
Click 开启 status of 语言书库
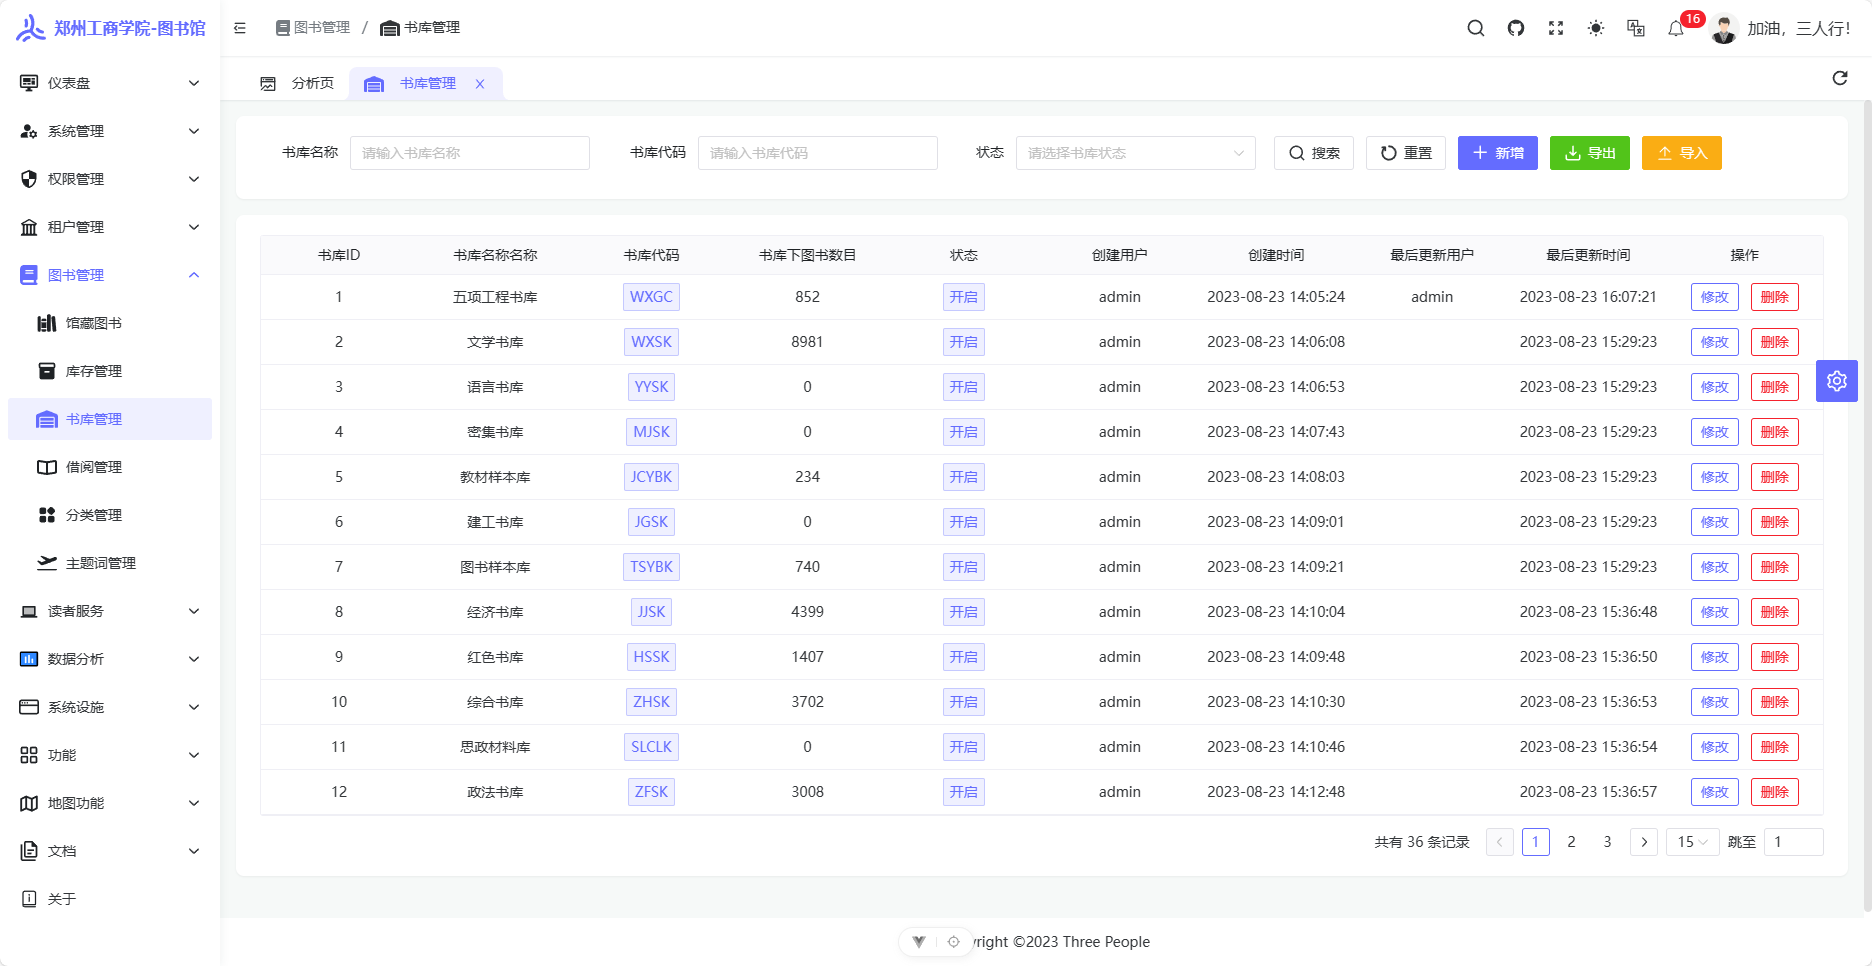coord(964,387)
